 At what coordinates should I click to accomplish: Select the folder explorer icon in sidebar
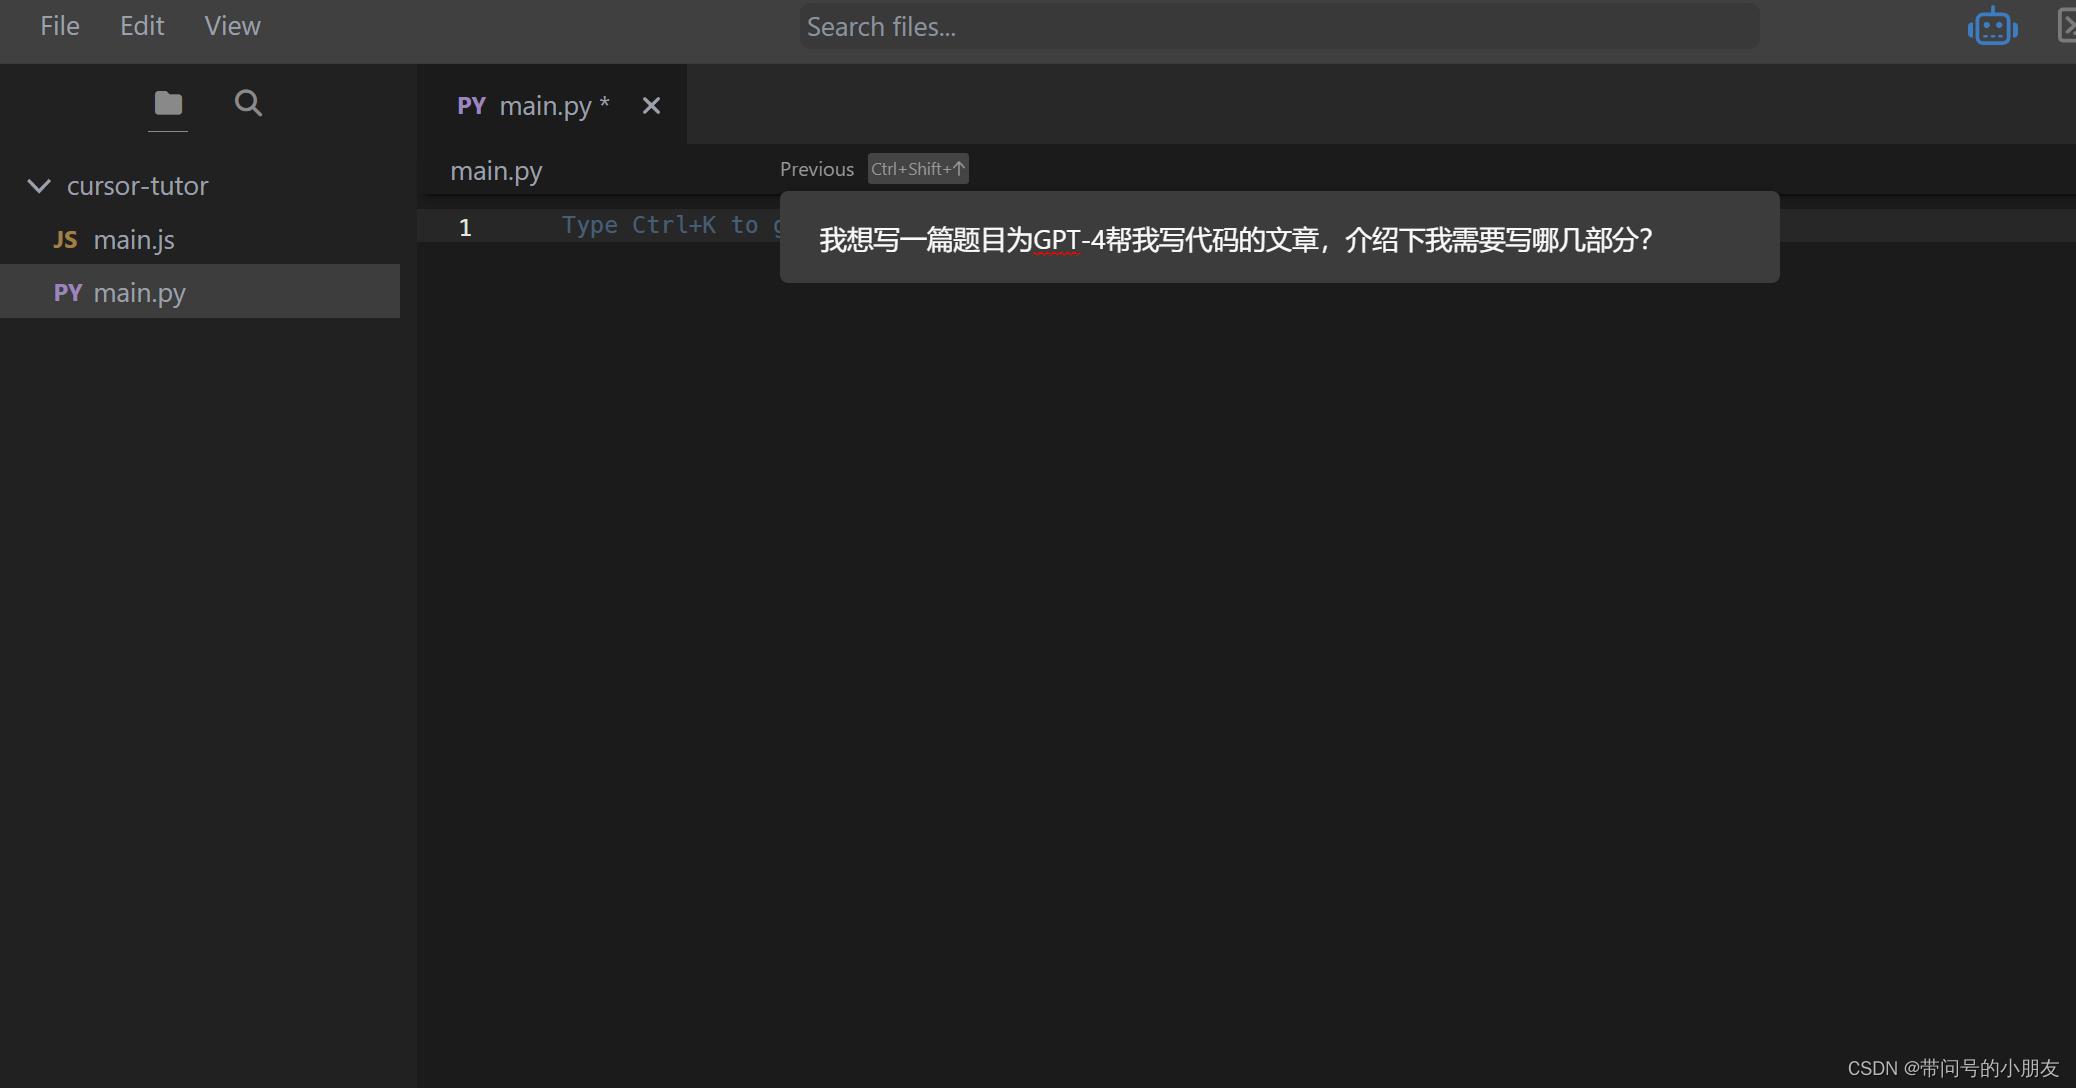tap(168, 103)
